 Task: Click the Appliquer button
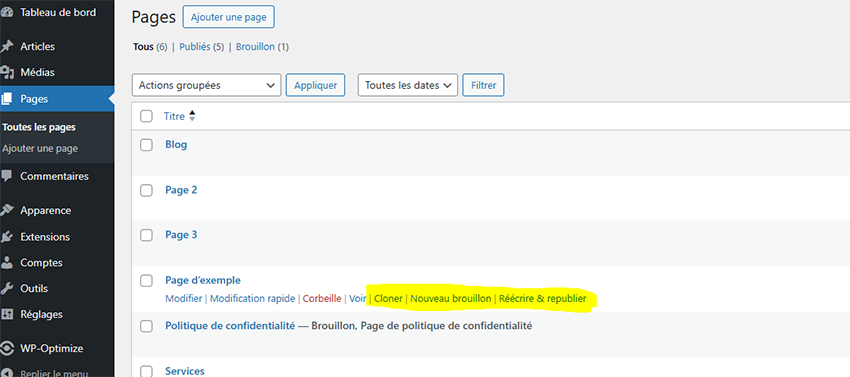click(x=315, y=85)
